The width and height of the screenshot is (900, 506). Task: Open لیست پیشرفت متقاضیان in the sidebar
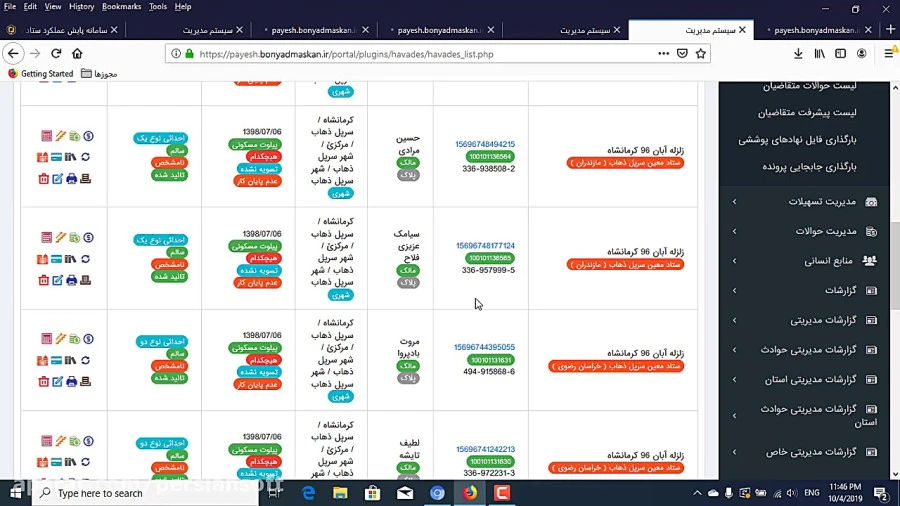pyautogui.click(x=806, y=113)
